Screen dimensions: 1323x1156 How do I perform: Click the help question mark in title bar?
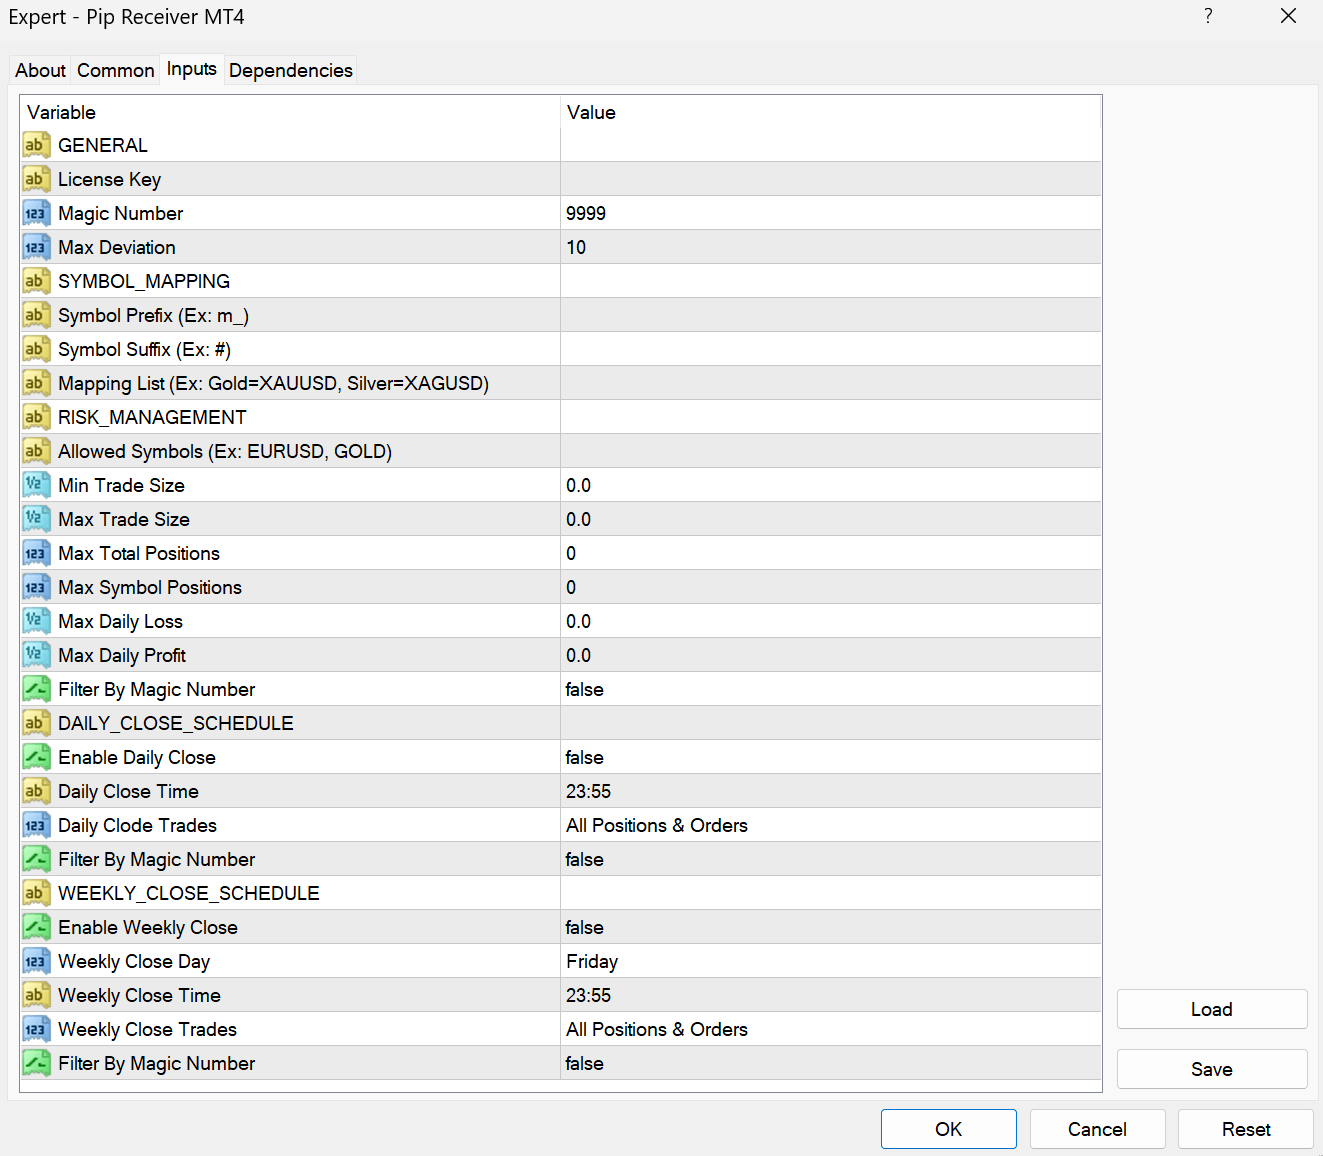(x=1208, y=16)
